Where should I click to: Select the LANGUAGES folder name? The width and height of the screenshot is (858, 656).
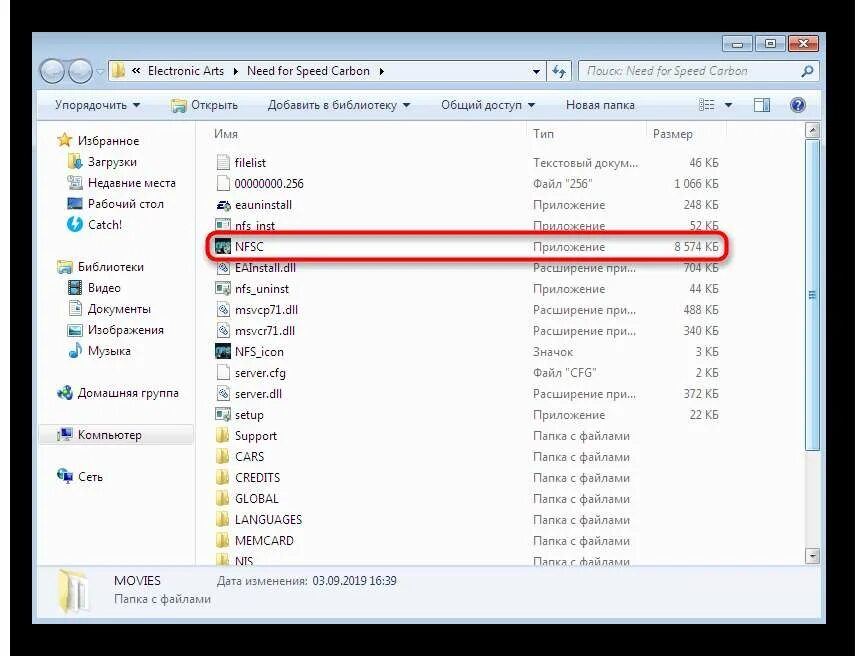[268, 520]
